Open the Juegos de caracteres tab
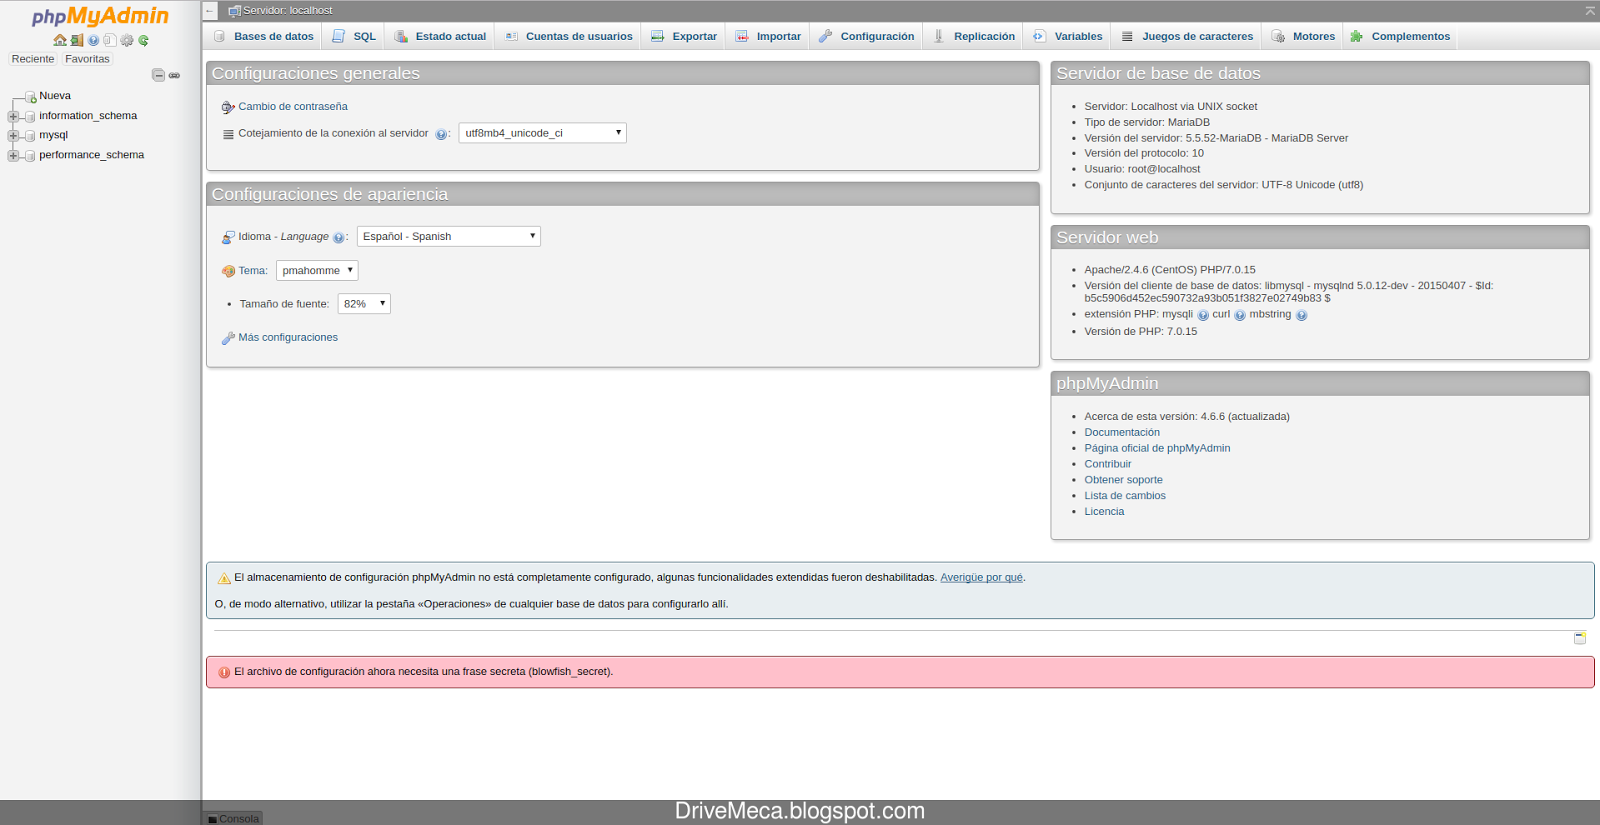 tap(1187, 36)
